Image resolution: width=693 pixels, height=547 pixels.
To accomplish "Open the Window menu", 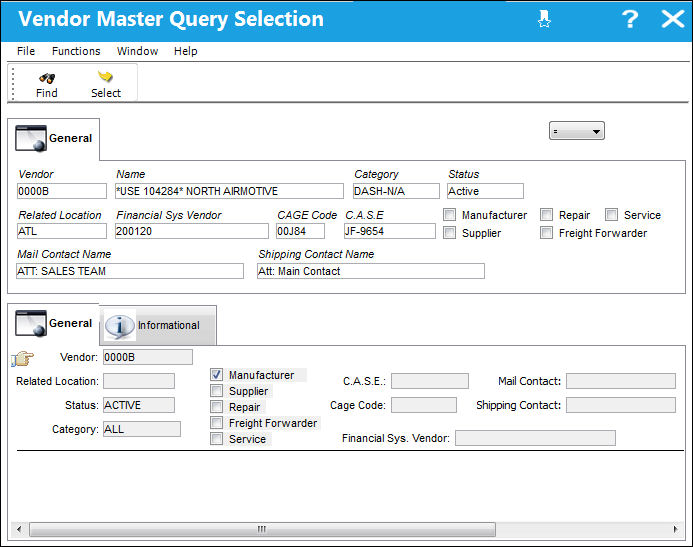I will (137, 51).
